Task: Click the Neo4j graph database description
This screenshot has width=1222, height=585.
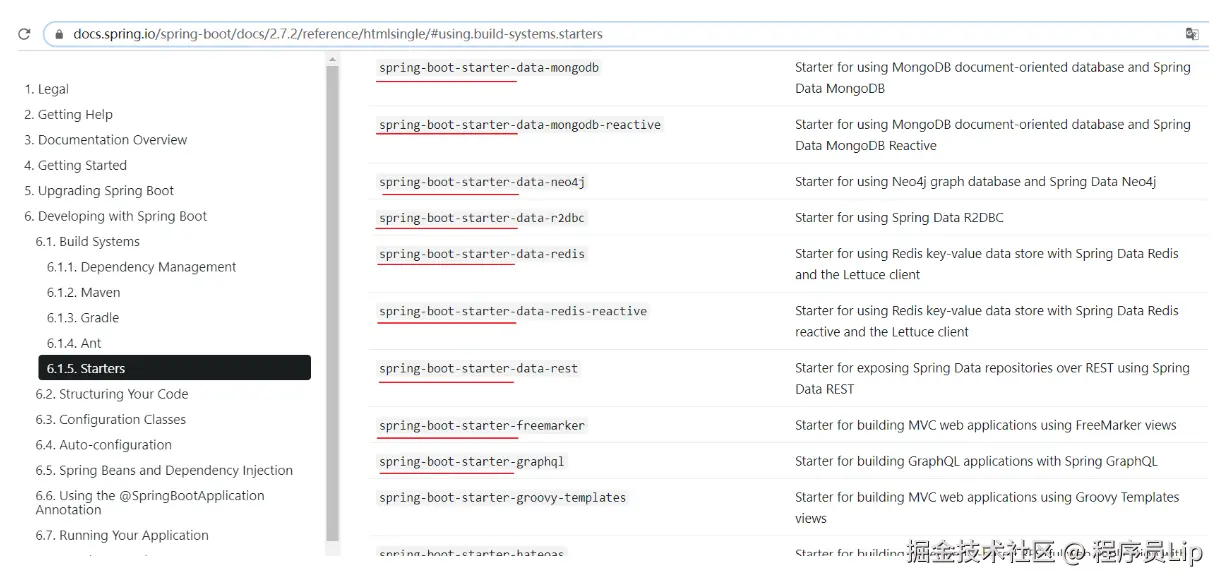Action: (975, 182)
